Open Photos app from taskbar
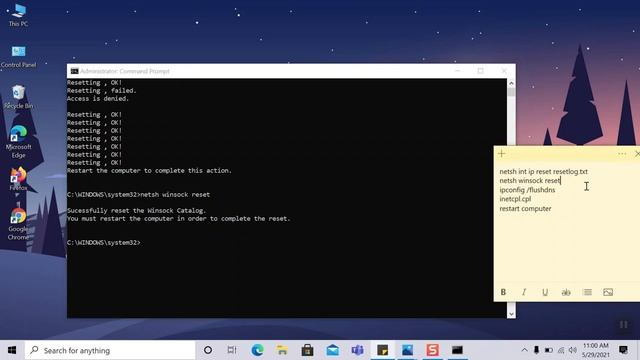 point(407,350)
